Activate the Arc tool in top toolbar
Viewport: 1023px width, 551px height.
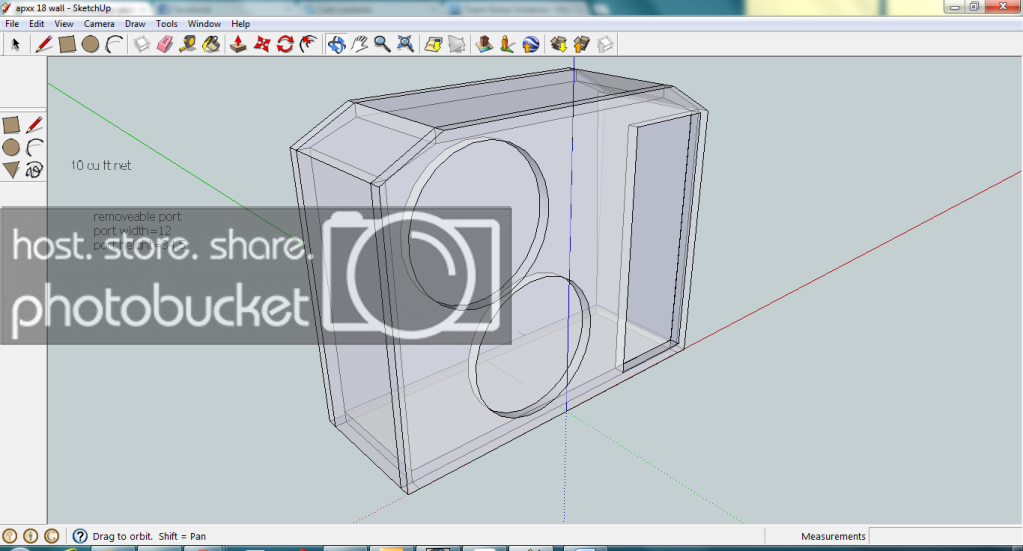[x=114, y=44]
